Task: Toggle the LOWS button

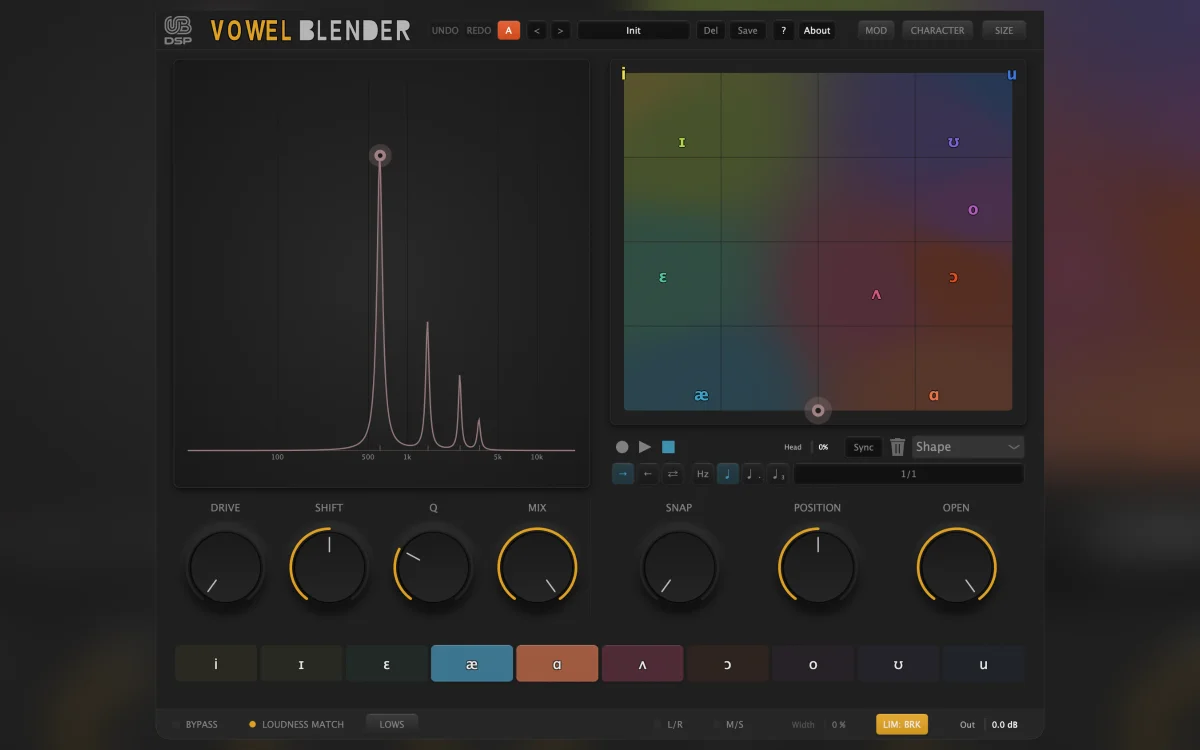Action: (392, 724)
